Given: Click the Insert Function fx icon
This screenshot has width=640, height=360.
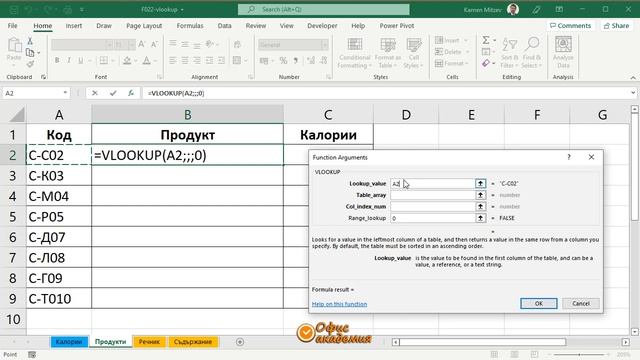Looking at the screenshot, I should (131, 93).
